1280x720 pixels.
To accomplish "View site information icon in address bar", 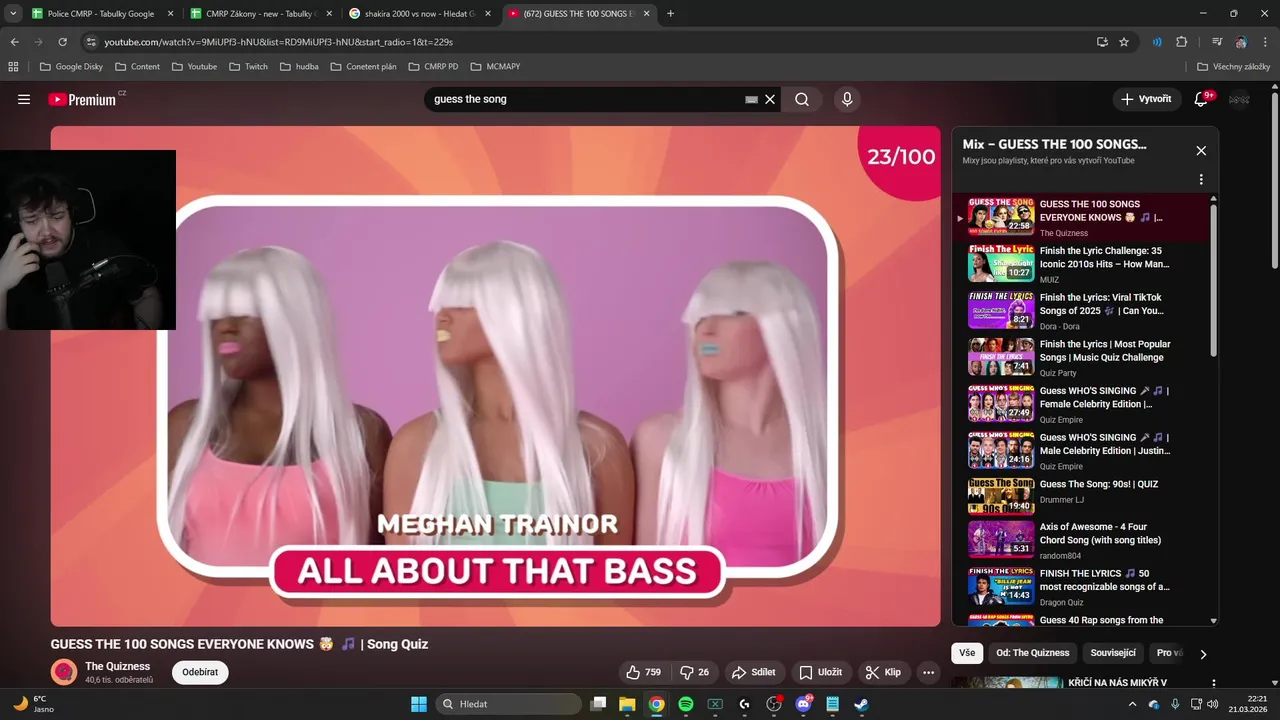I will point(91,42).
